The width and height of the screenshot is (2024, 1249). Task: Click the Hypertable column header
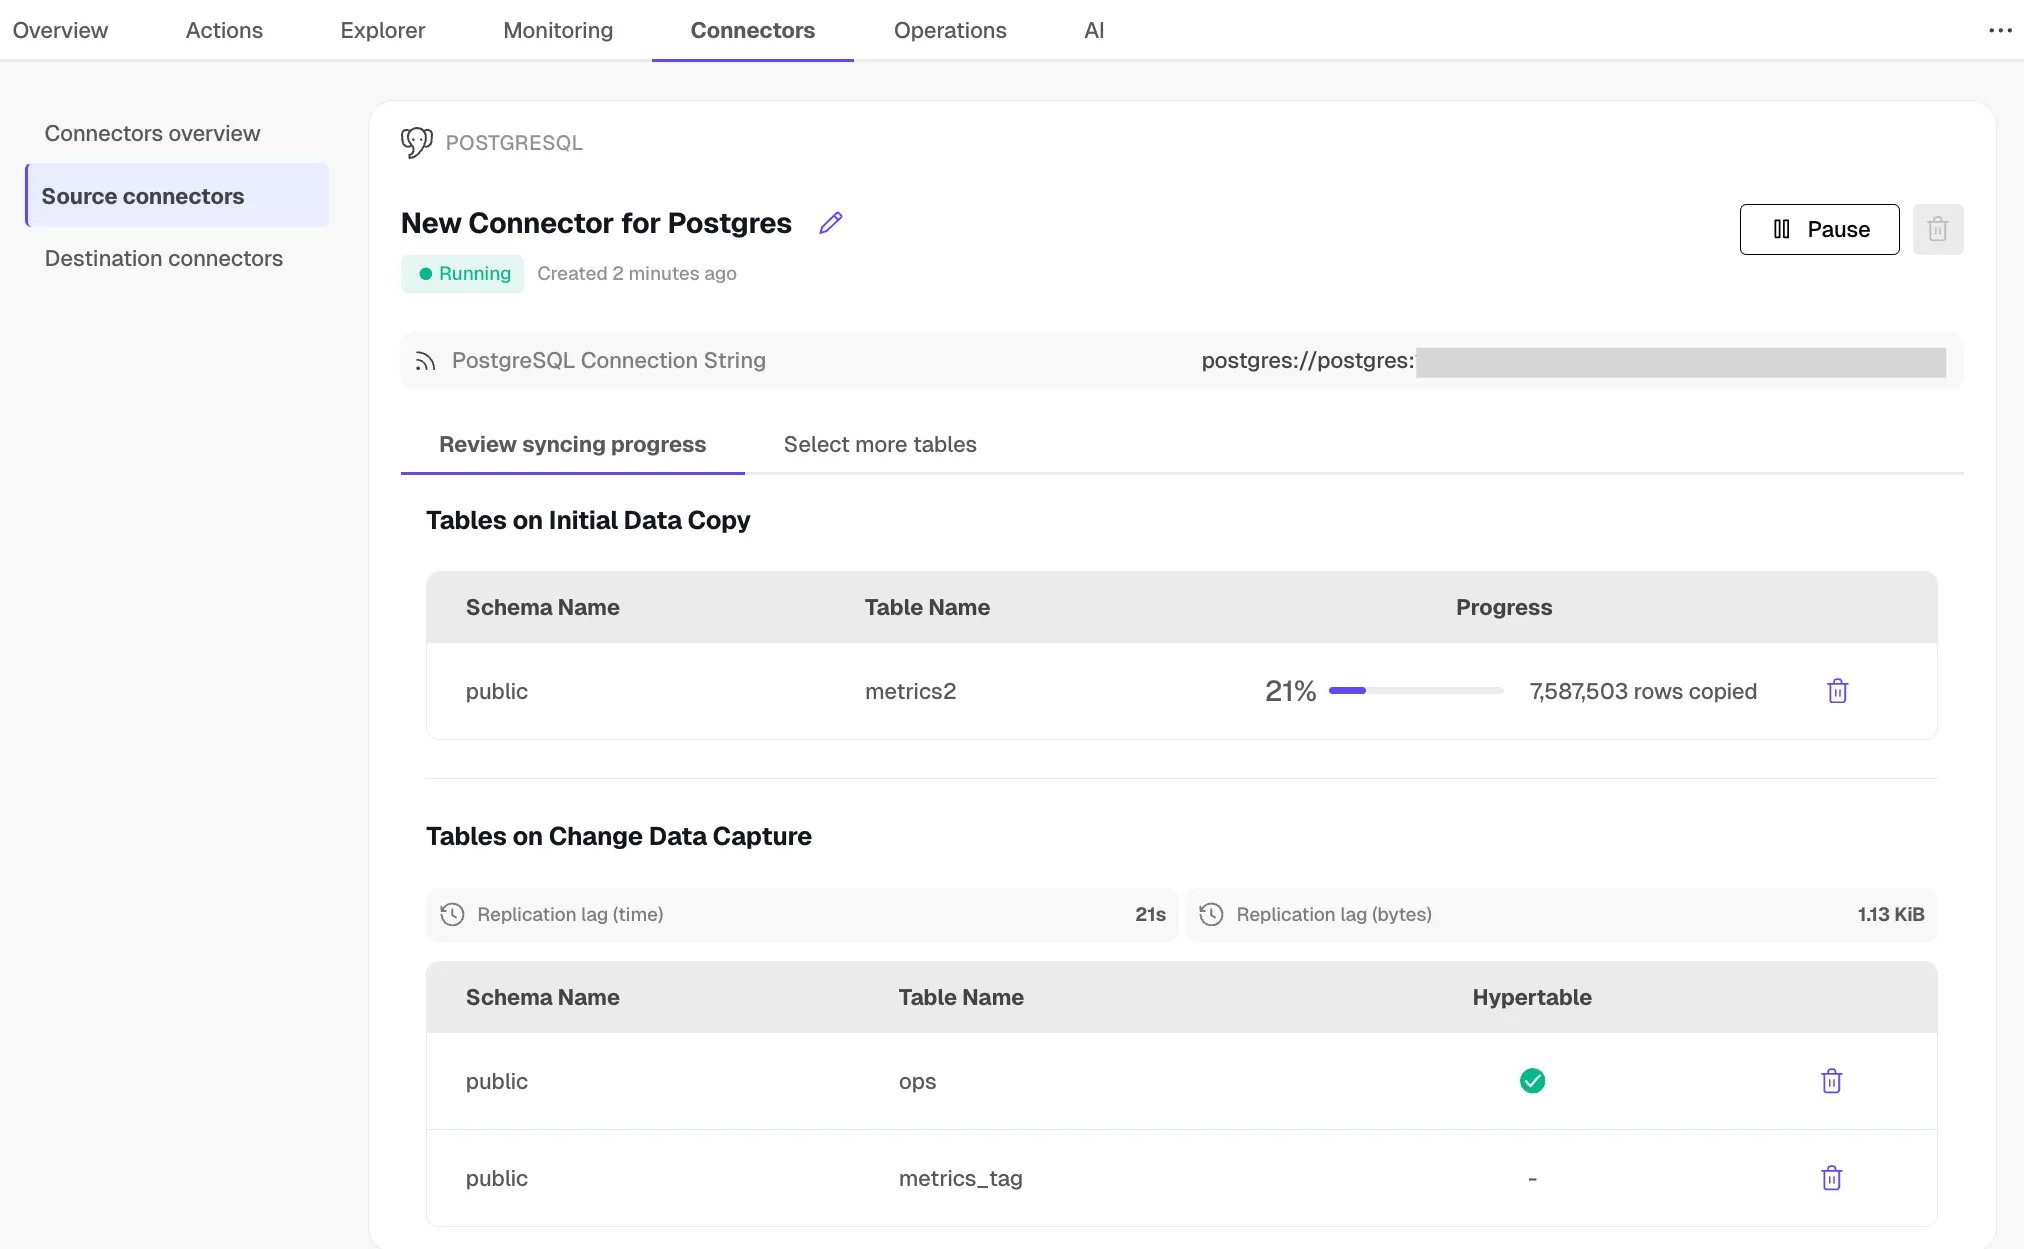click(1532, 997)
